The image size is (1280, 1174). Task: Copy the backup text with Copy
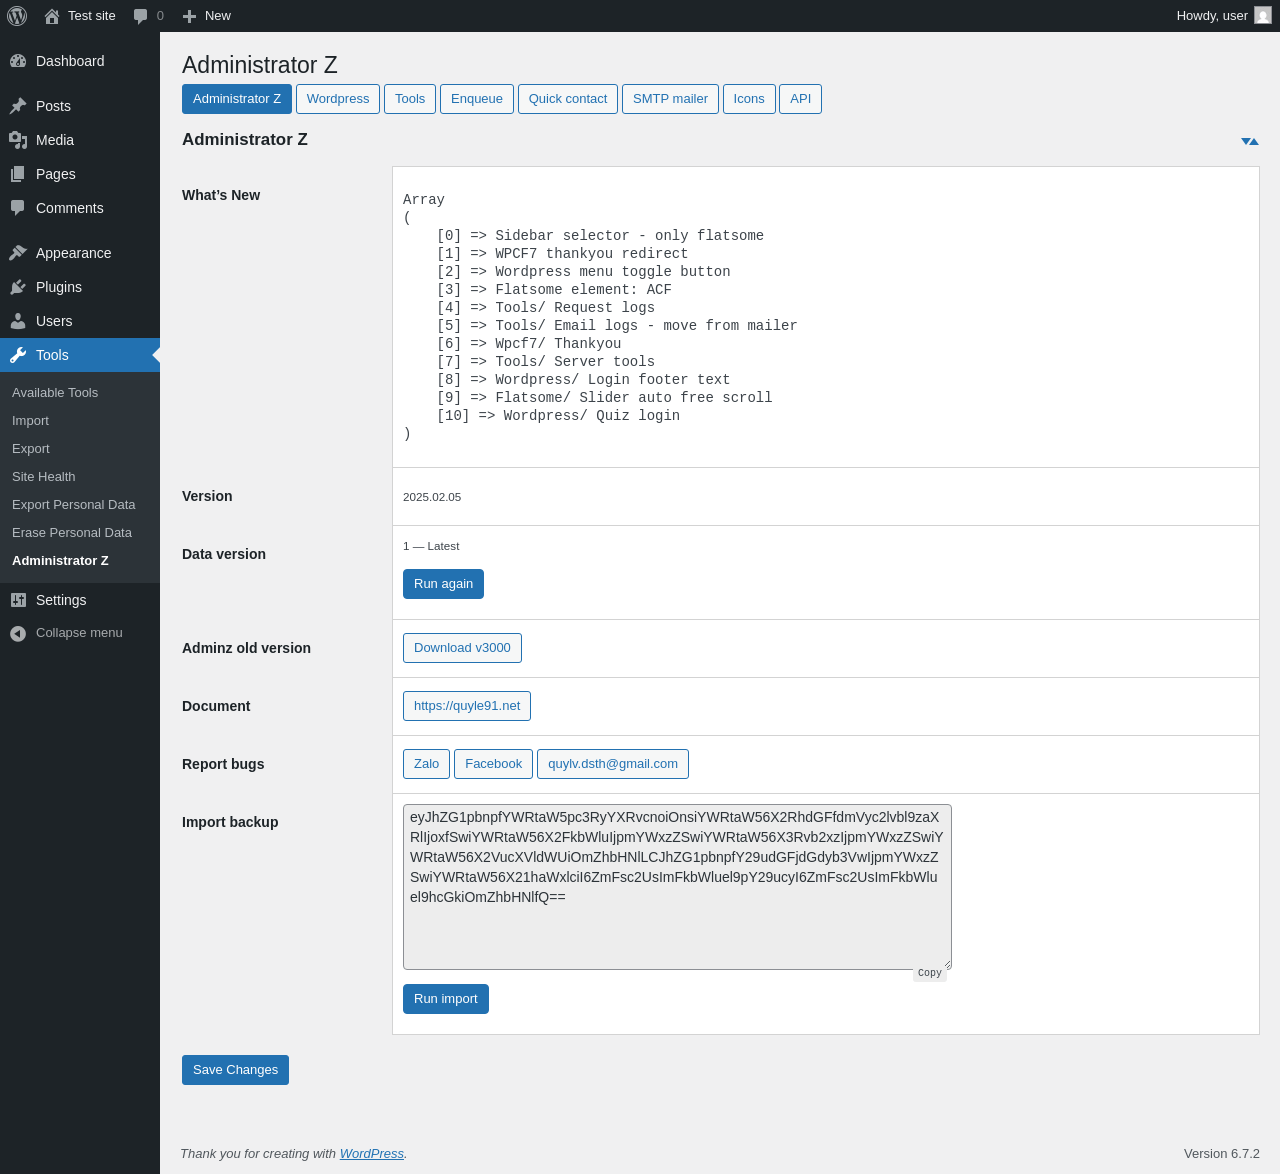click(929, 973)
